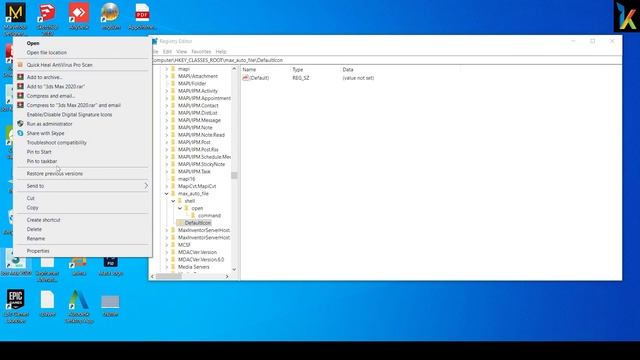Choose Cut in the context menu
640x360 pixels.
tap(31, 198)
